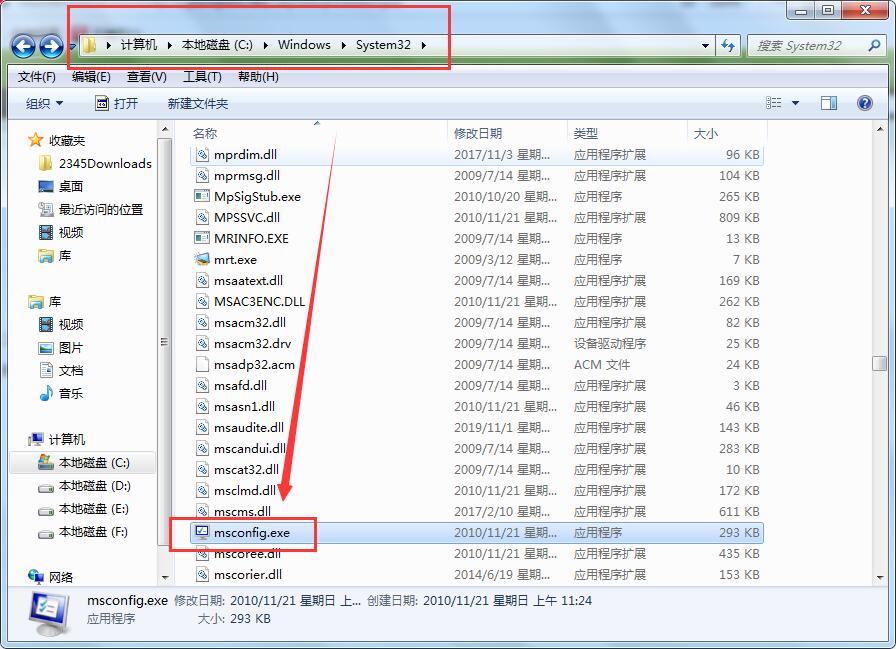896x649 pixels.
Task: Expand the arrow after Windows in breadcrumb
Action: (x=343, y=45)
